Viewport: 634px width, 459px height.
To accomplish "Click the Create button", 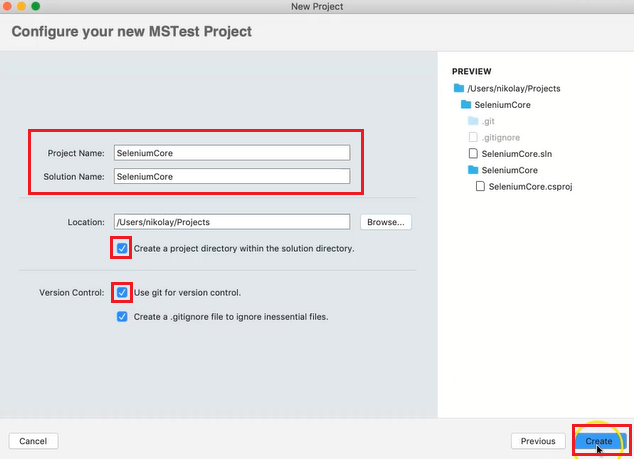I will 600,441.
